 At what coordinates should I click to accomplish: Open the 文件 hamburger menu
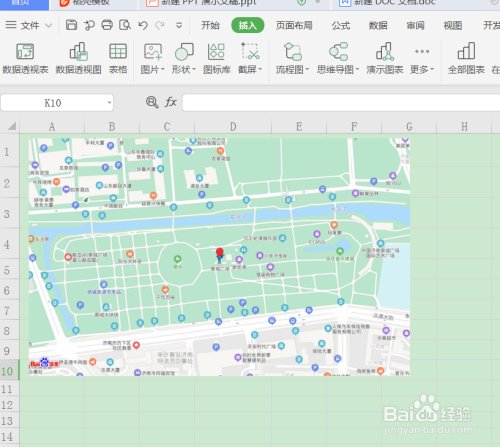click(11, 25)
